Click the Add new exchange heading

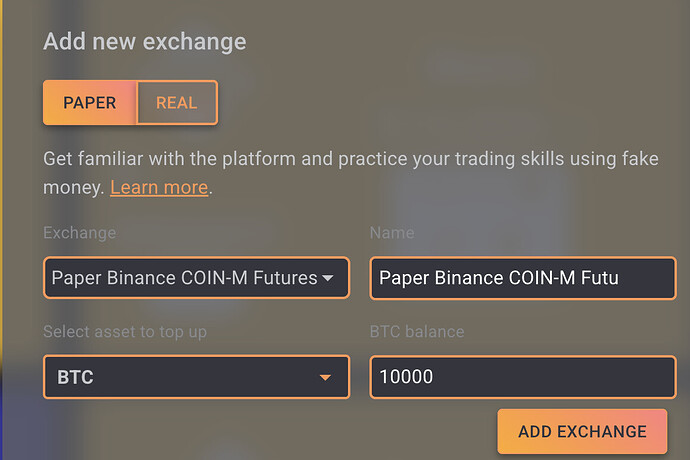point(144,42)
